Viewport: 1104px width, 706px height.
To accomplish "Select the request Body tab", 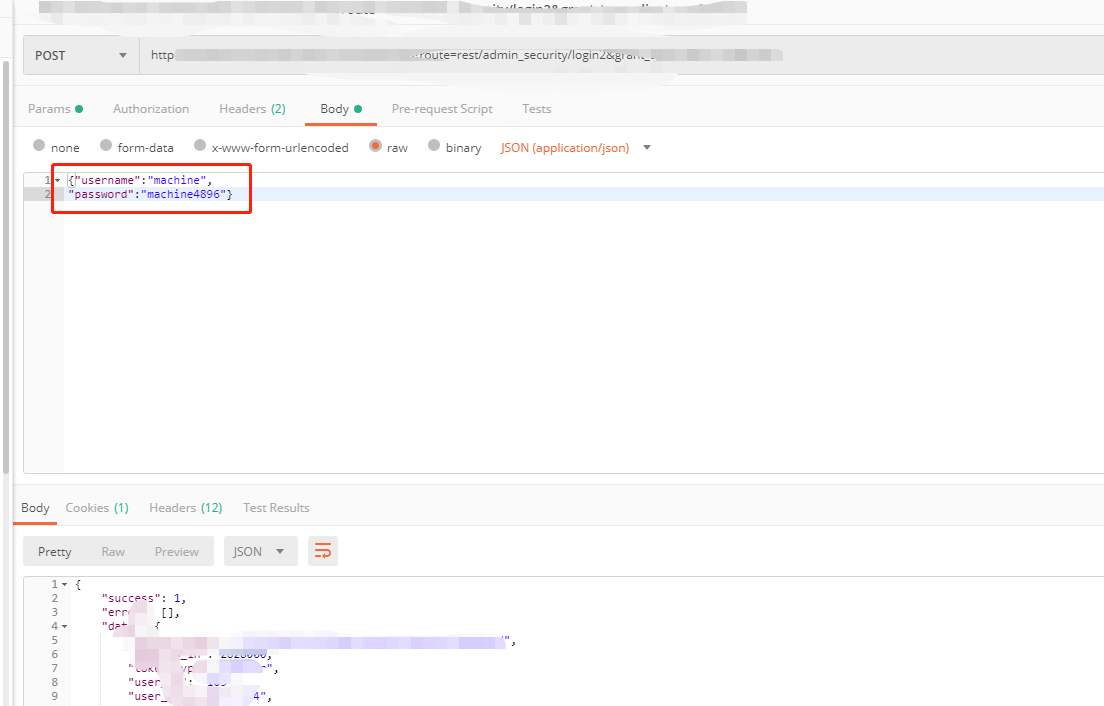I will click(341, 109).
